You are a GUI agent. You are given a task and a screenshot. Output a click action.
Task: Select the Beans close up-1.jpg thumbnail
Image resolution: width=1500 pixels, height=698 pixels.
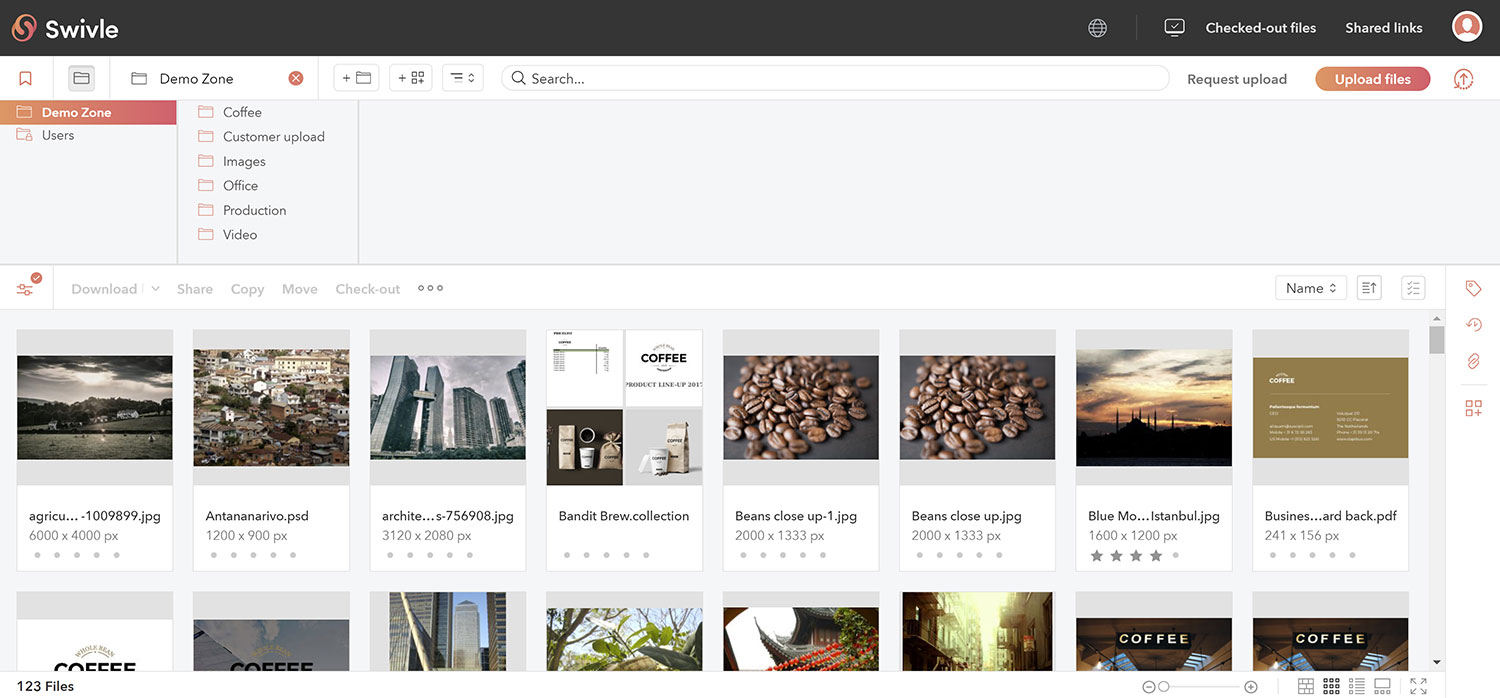801,407
